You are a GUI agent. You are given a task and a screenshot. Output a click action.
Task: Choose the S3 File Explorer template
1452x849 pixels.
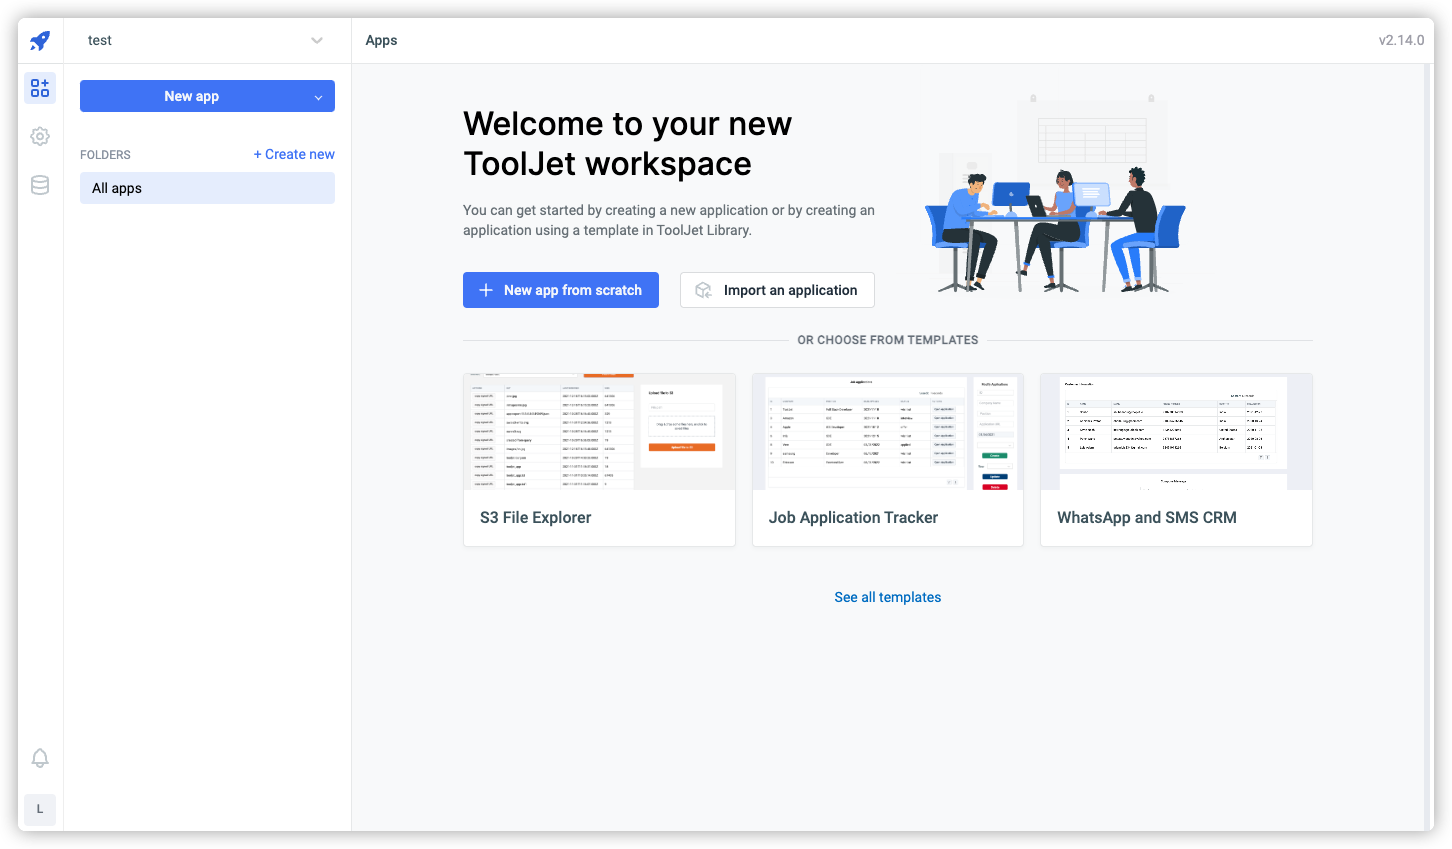(599, 460)
